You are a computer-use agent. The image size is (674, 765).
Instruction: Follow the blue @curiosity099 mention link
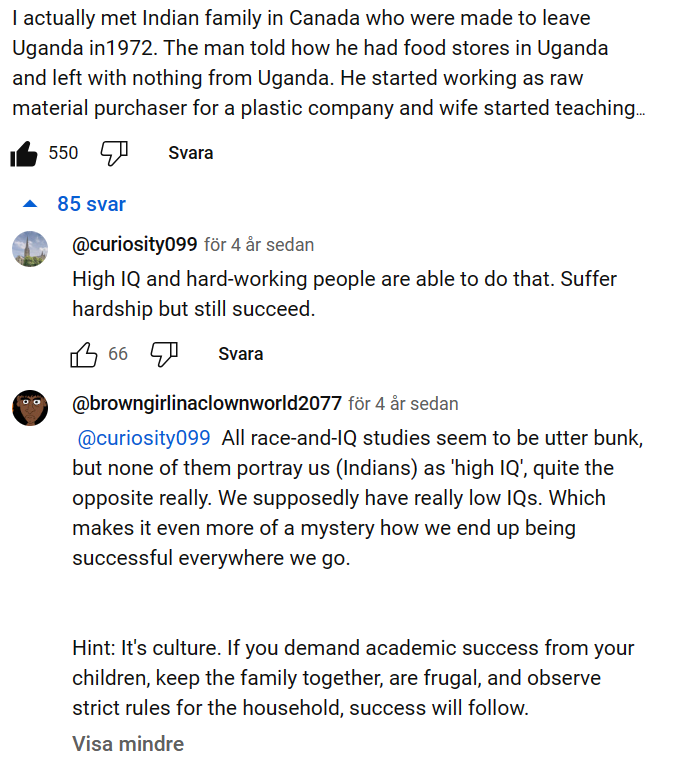coord(144,438)
